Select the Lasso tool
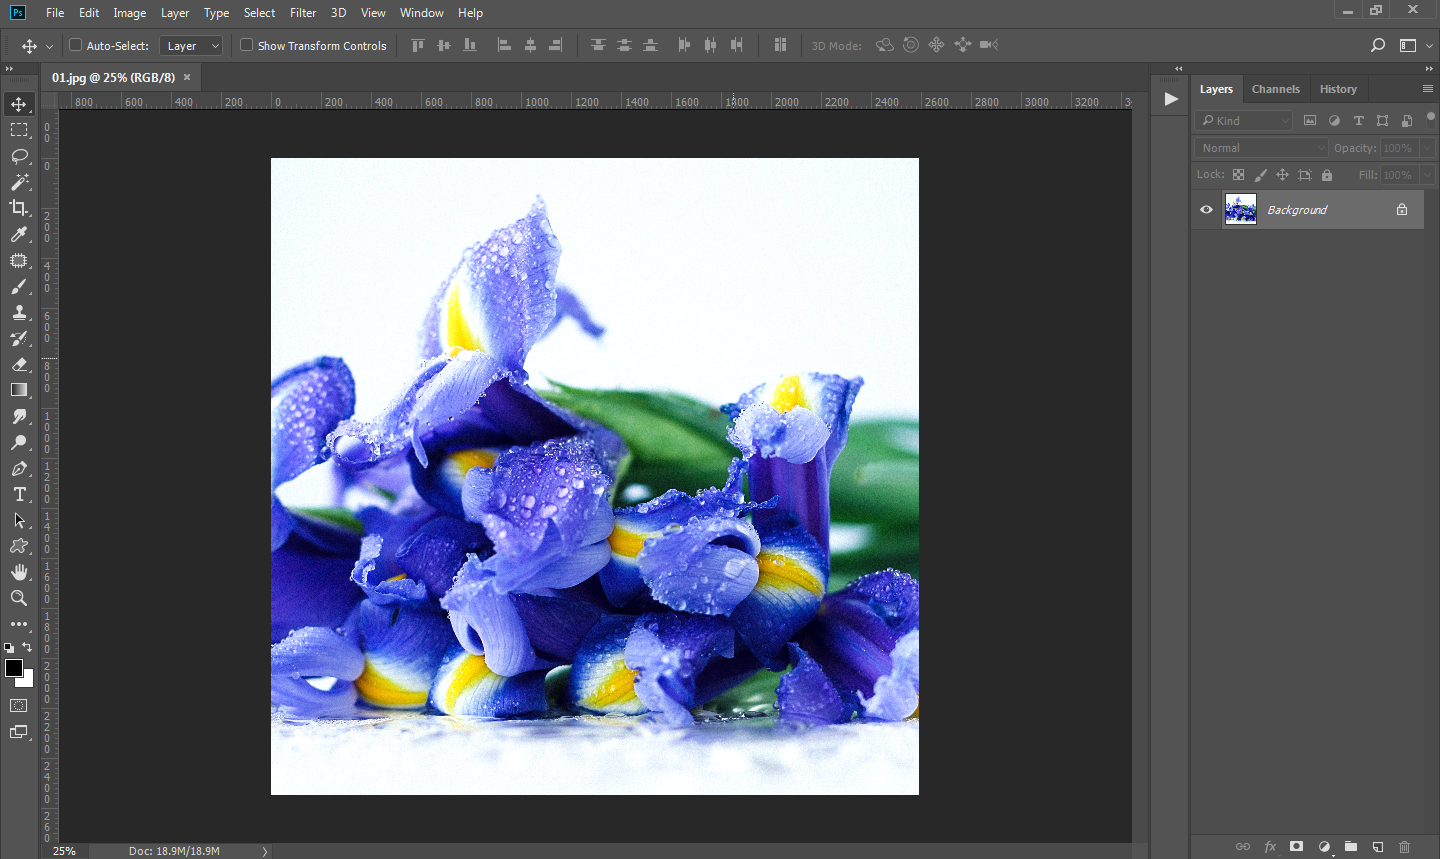 [19, 156]
